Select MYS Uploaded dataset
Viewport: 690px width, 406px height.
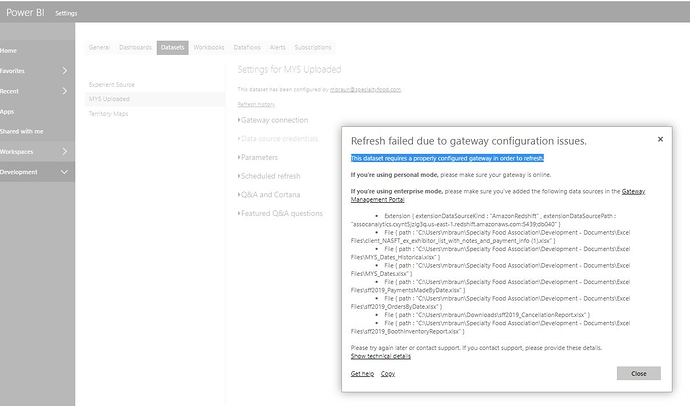(154, 99)
